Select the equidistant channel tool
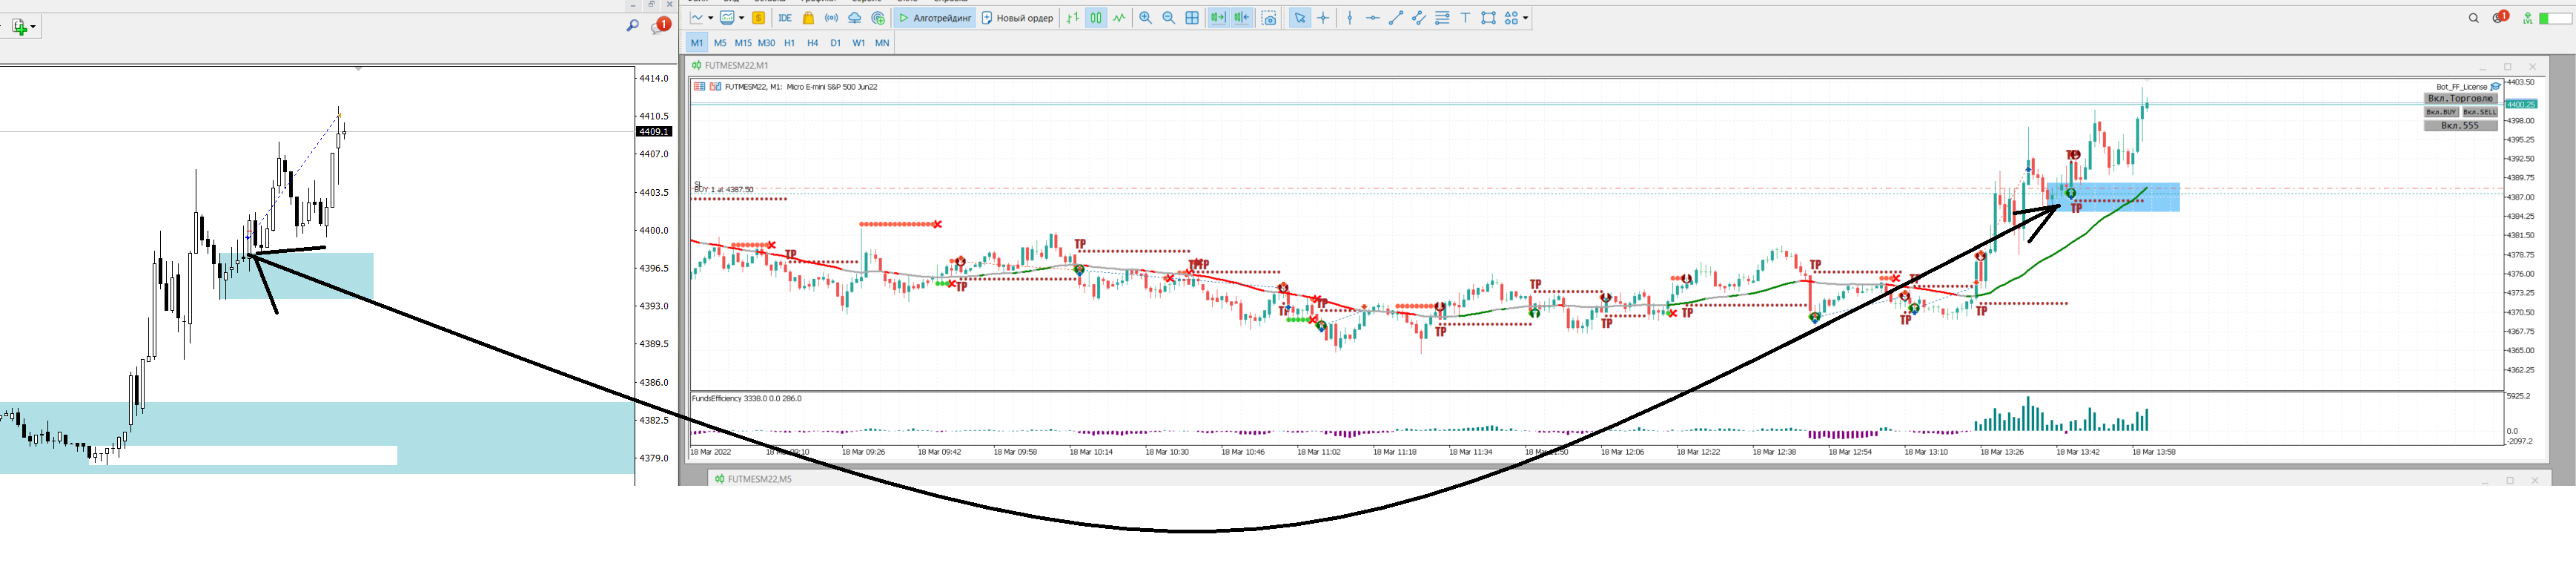Image resolution: width=2576 pixels, height=566 pixels. 1419,18
